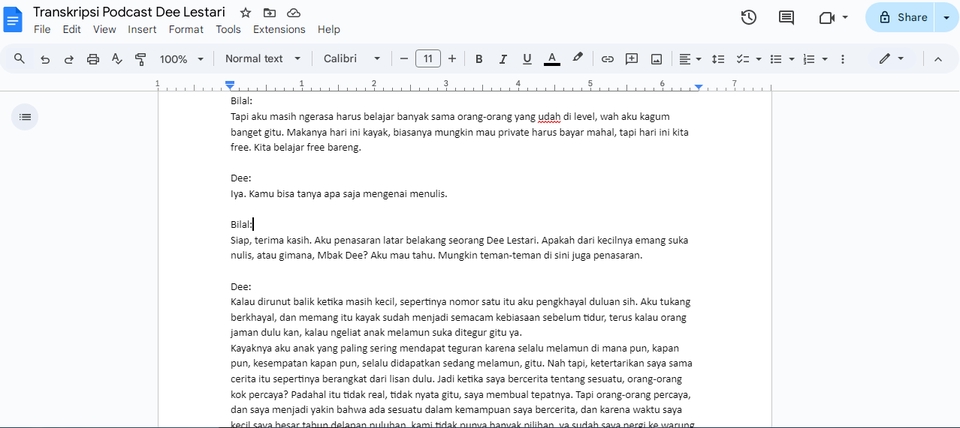Show document outline sidebar icon

(x=25, y=117)
